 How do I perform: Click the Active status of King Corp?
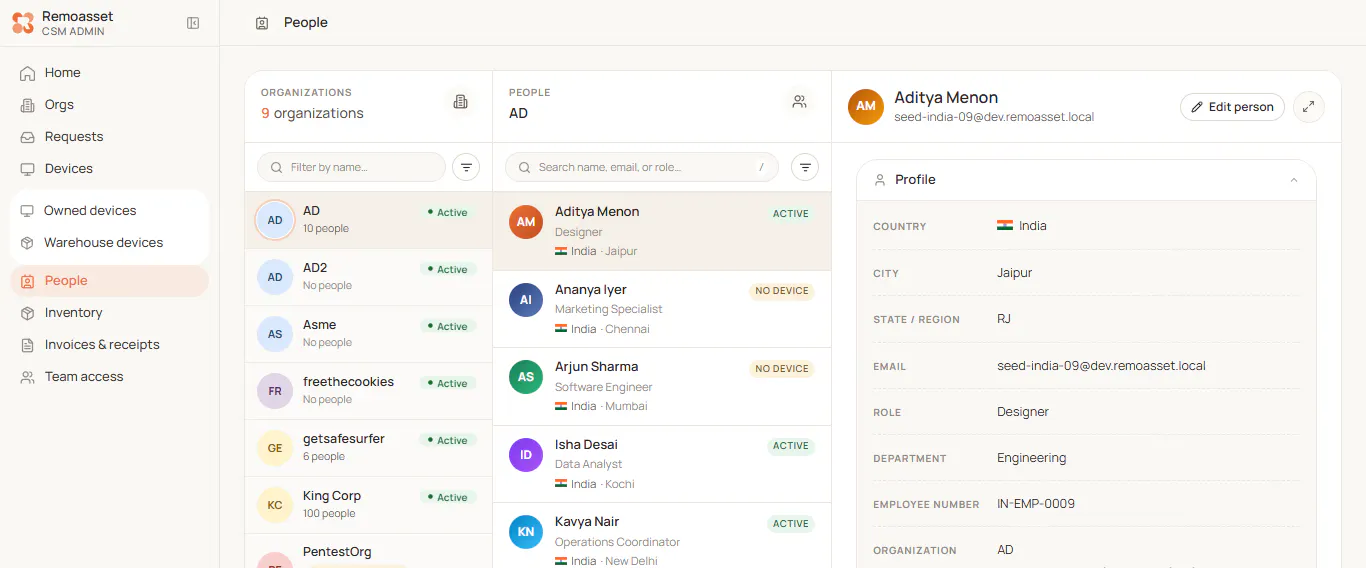pyautogui.click(x=448, y=497)
